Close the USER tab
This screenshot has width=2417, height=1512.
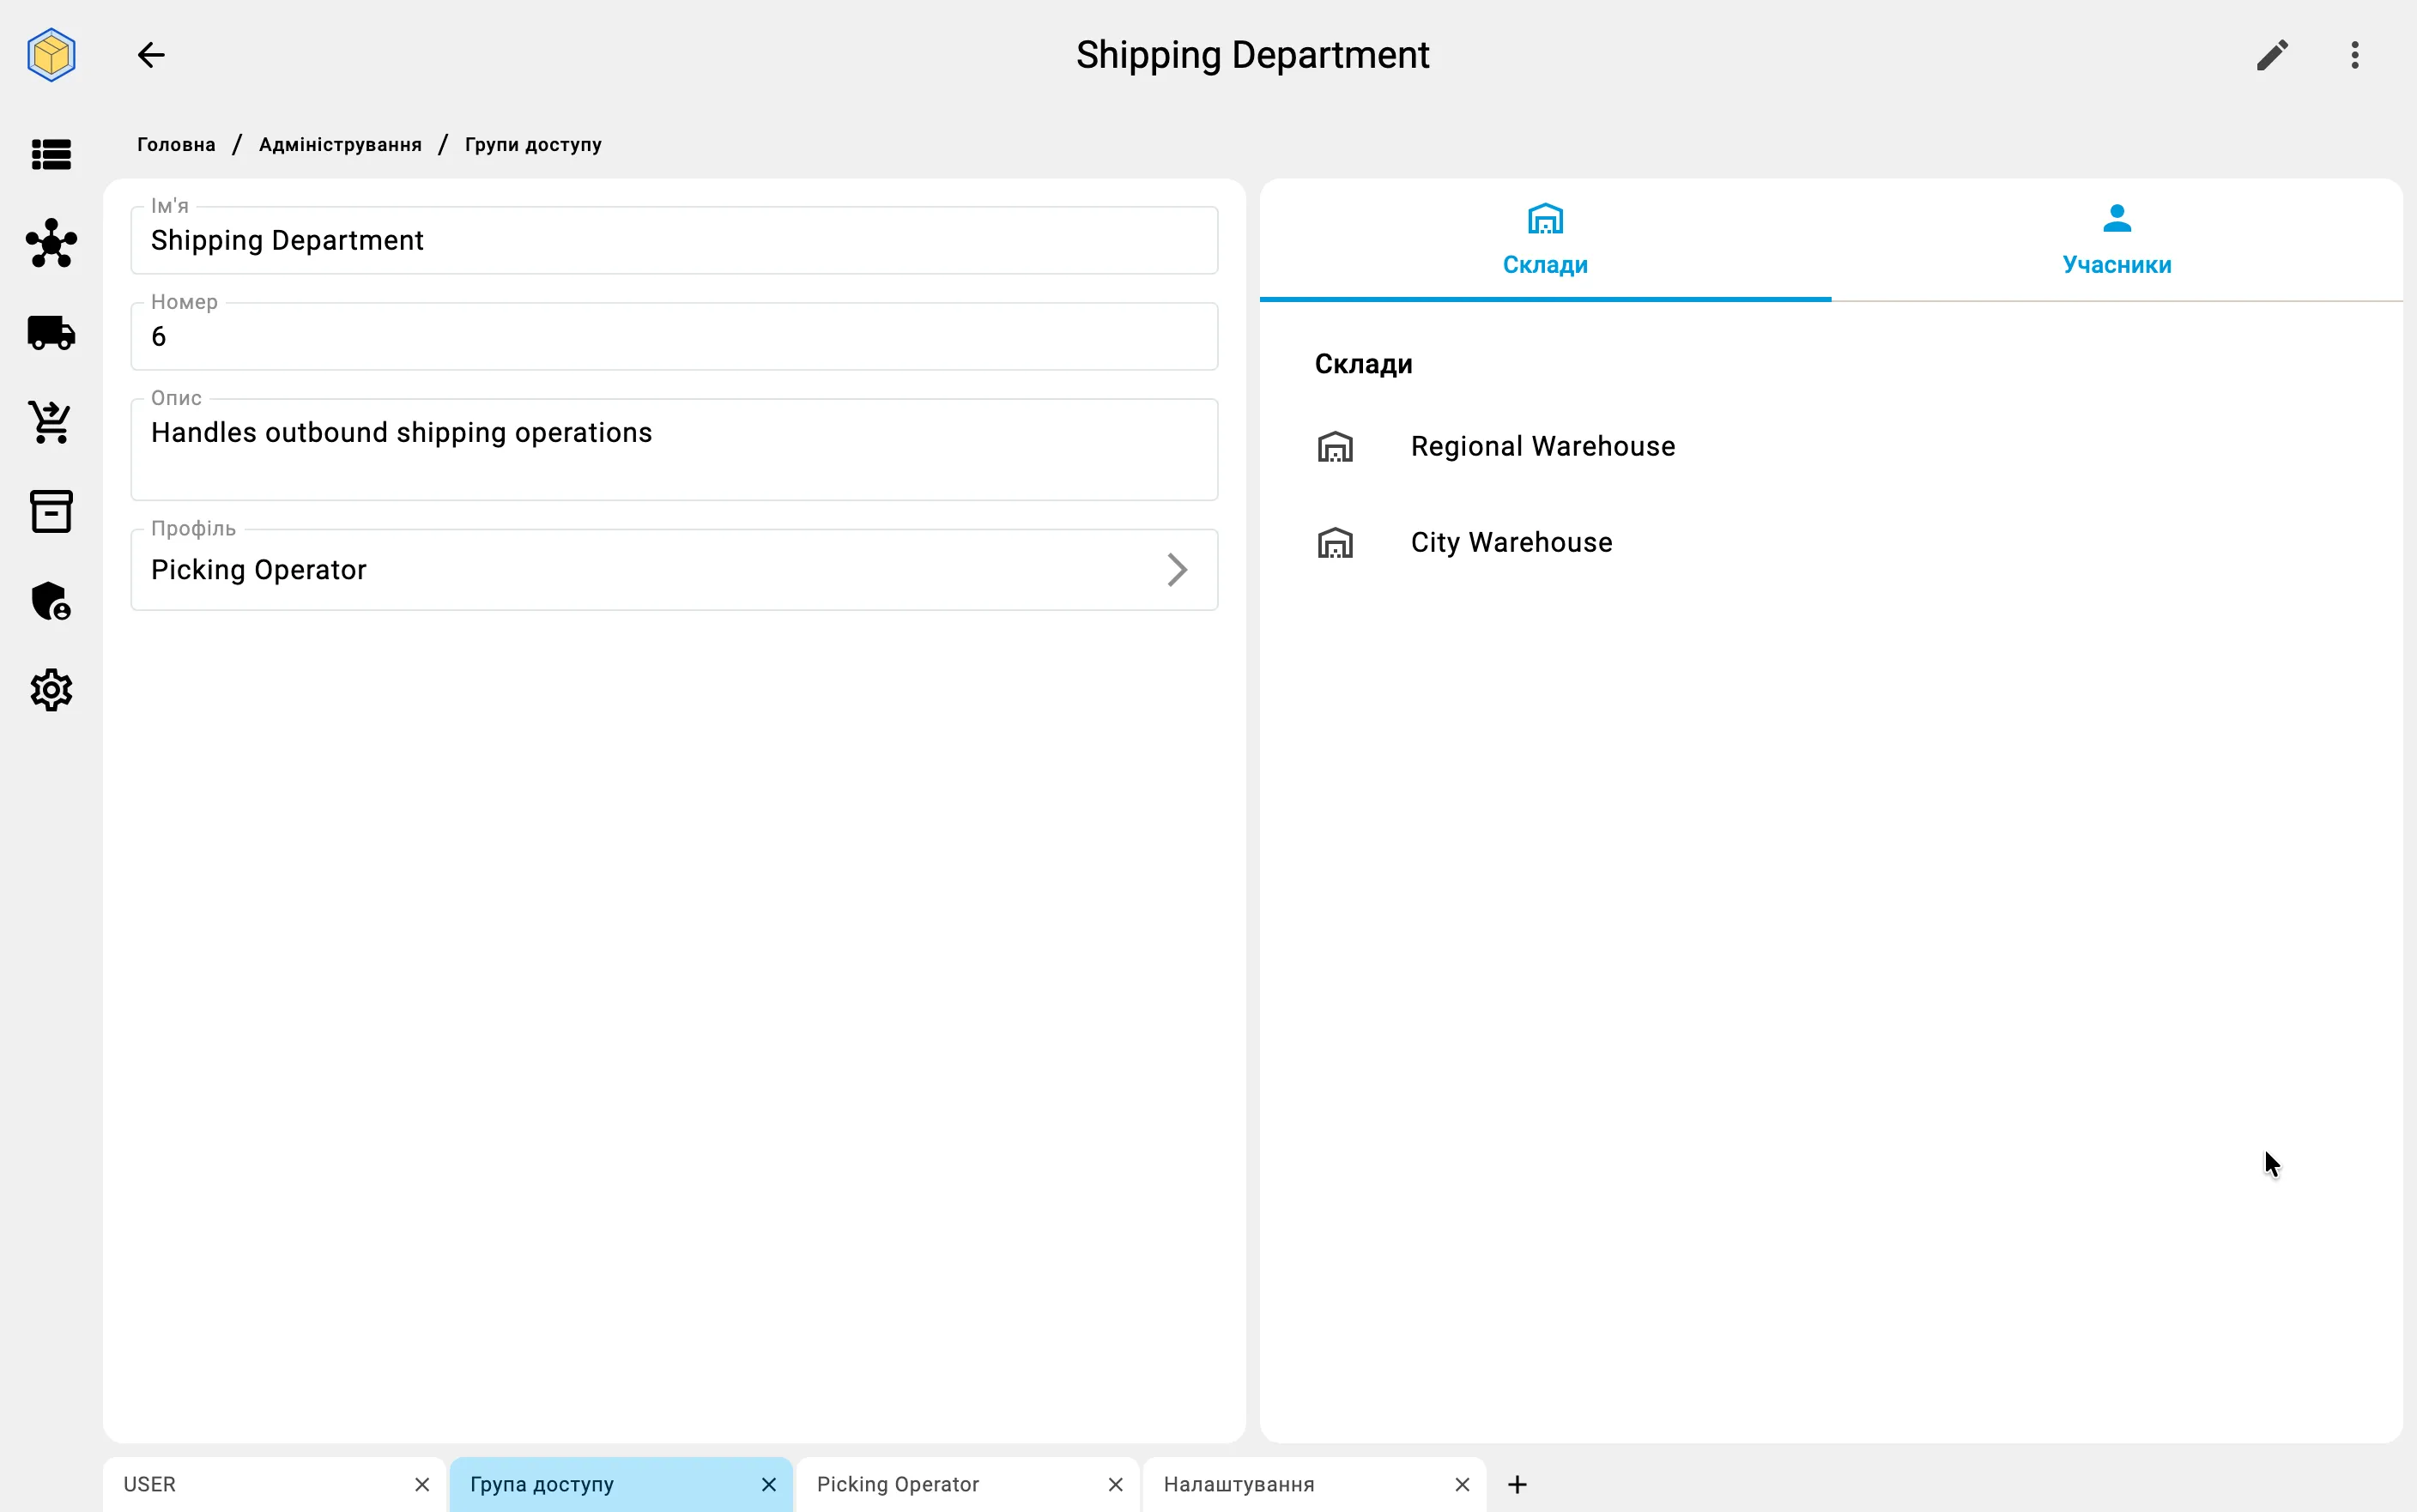pyautogui.click(x=422, y=1485)
